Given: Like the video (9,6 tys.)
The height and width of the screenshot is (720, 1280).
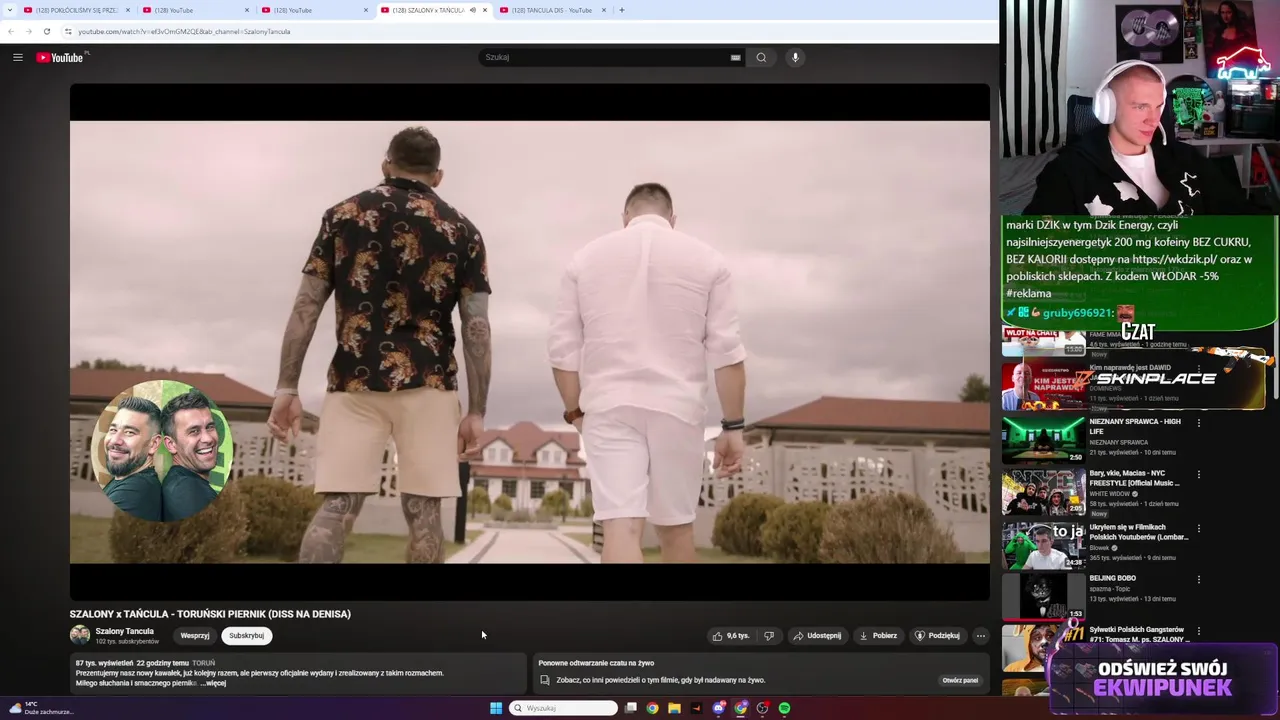Looking at the screenshot, I should pos(731,636).
